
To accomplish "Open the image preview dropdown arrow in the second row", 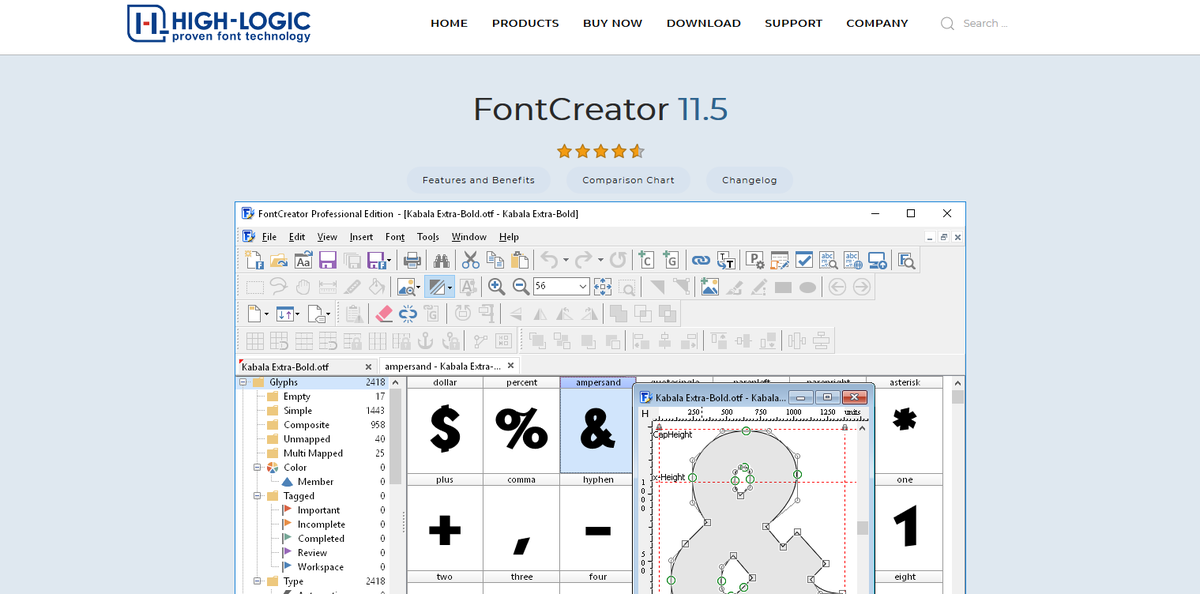I will pyautogui.click(x=418, y=287).
